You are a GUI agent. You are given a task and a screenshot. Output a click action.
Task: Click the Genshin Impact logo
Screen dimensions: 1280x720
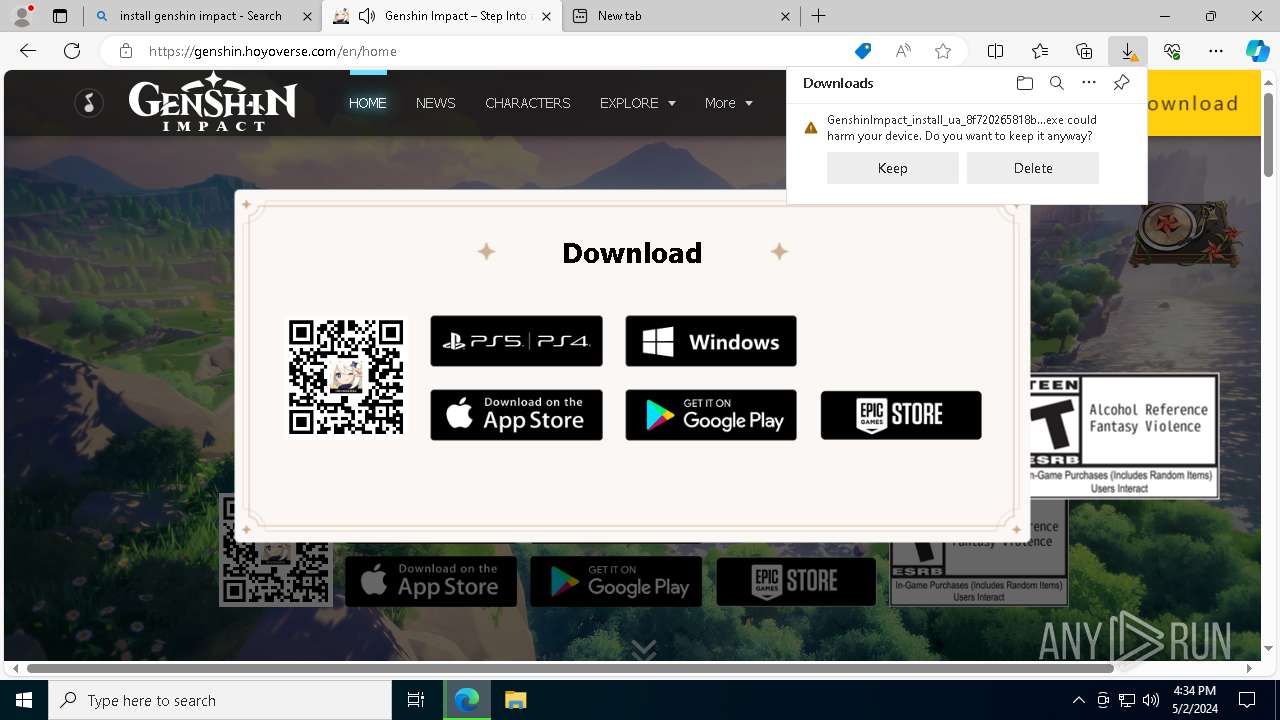[x=212, y=101]
